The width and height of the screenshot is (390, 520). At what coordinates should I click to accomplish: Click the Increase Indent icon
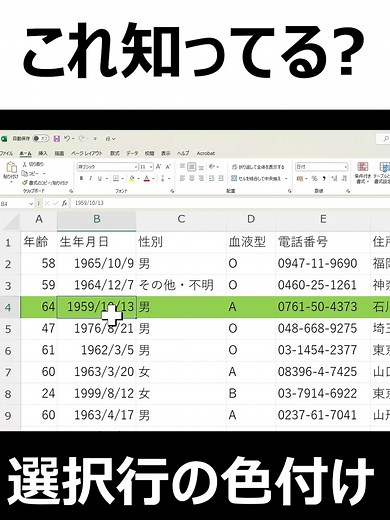click(x=221, y=179)
